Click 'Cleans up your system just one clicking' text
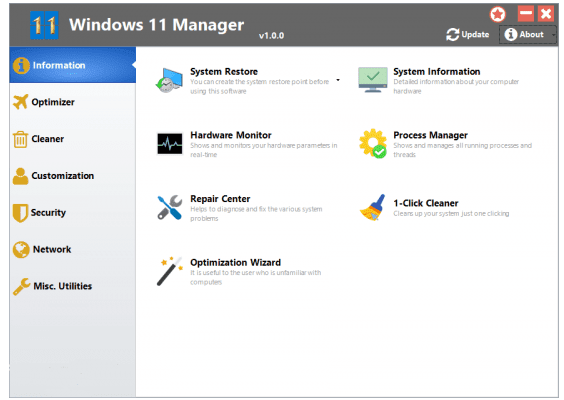 [451, 214]
